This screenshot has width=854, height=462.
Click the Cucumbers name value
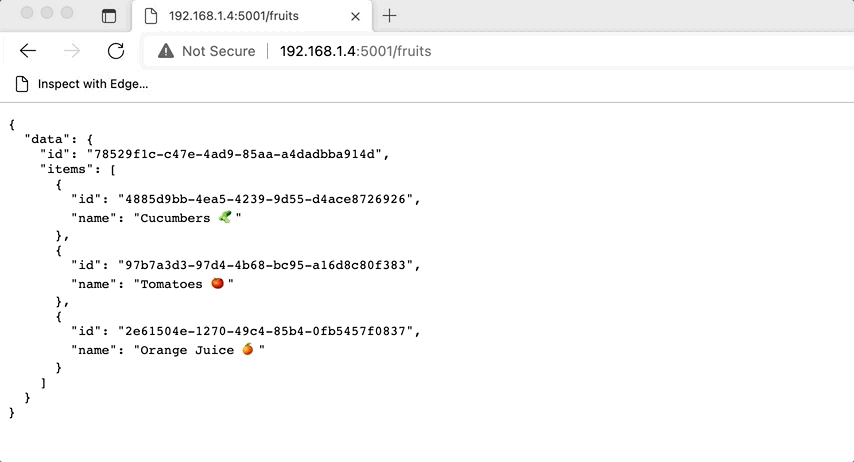tap(187, 218)
